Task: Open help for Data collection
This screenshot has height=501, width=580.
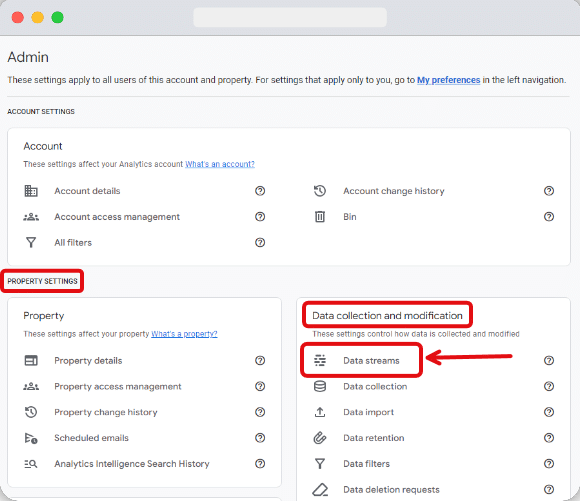Action: click(549, 386)
